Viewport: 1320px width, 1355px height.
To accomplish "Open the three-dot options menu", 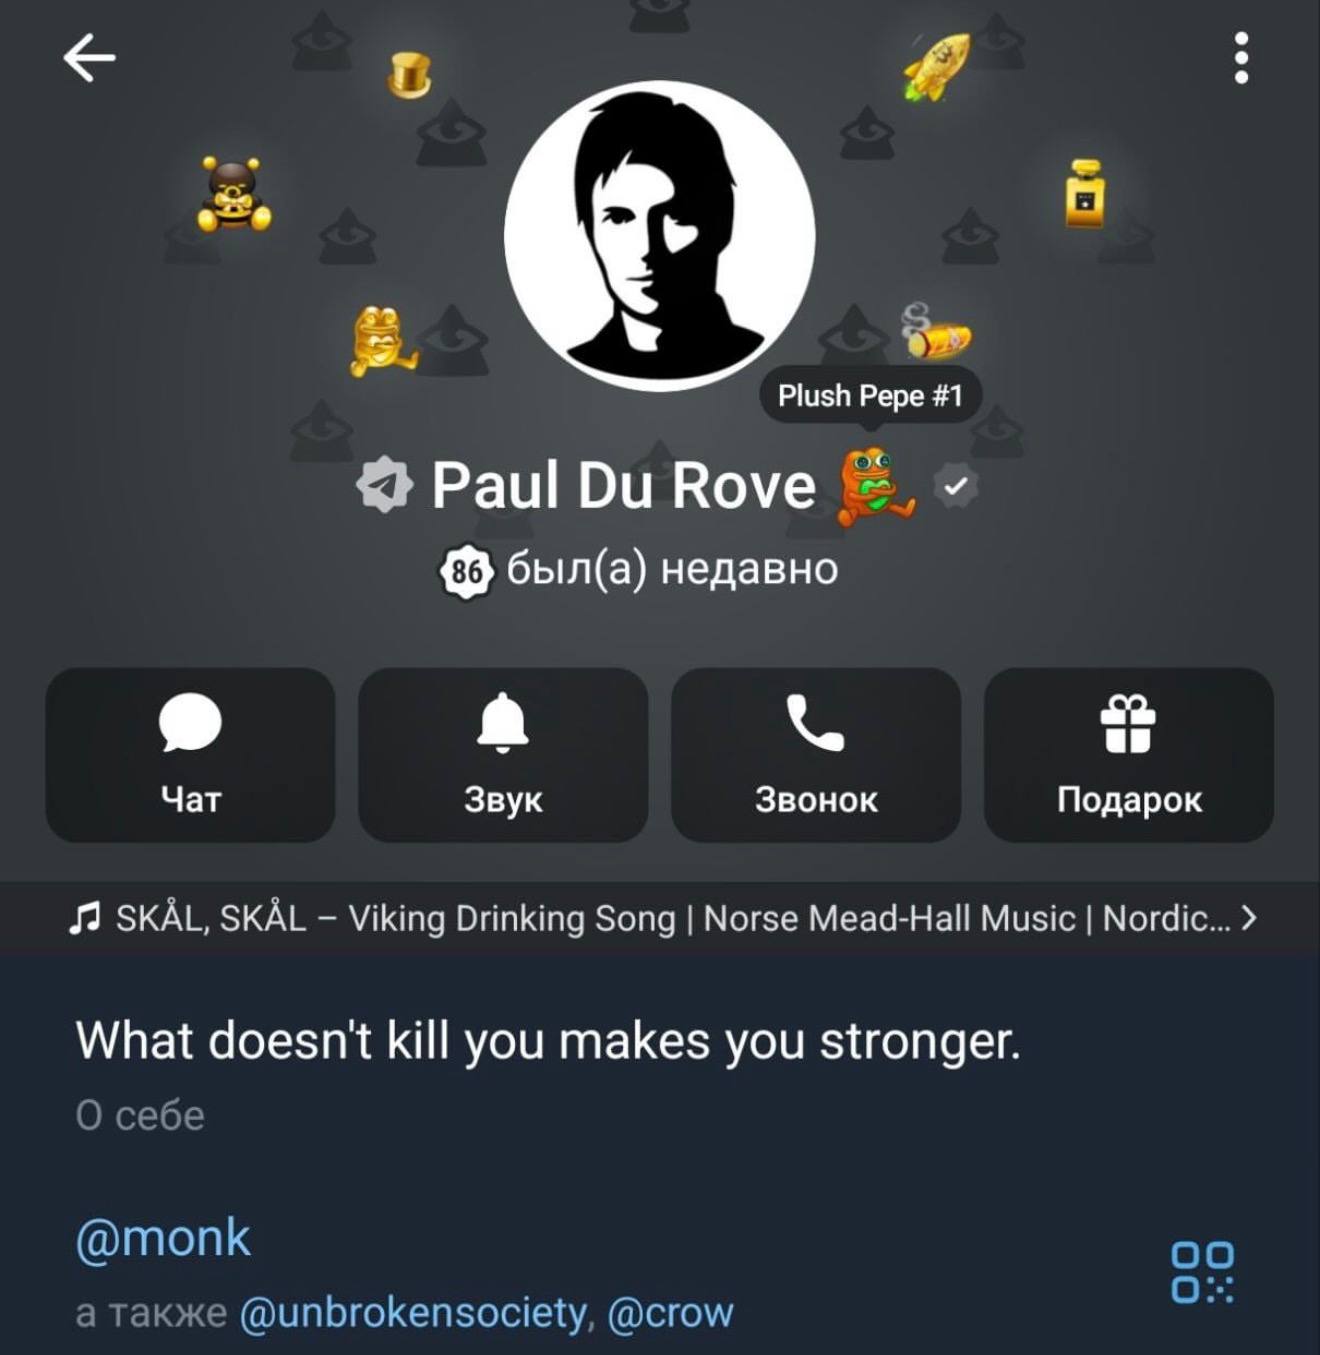I will (x=1241, y=58).
